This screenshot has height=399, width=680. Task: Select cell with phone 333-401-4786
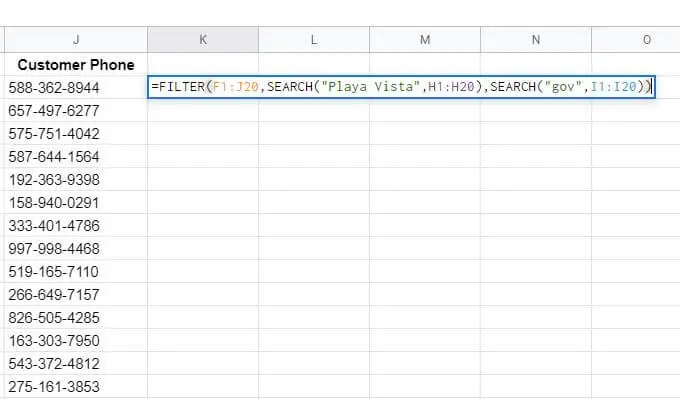(76, 226)
